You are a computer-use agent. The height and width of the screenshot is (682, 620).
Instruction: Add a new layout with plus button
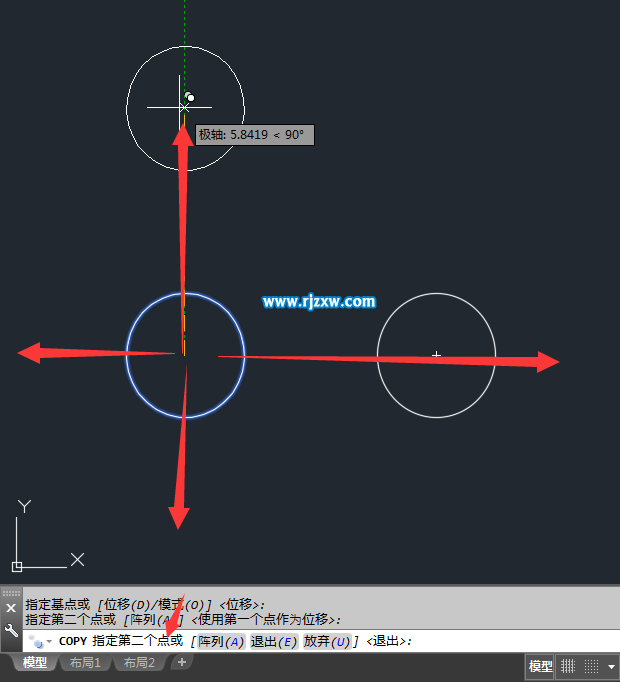click(x=182, y=662)
